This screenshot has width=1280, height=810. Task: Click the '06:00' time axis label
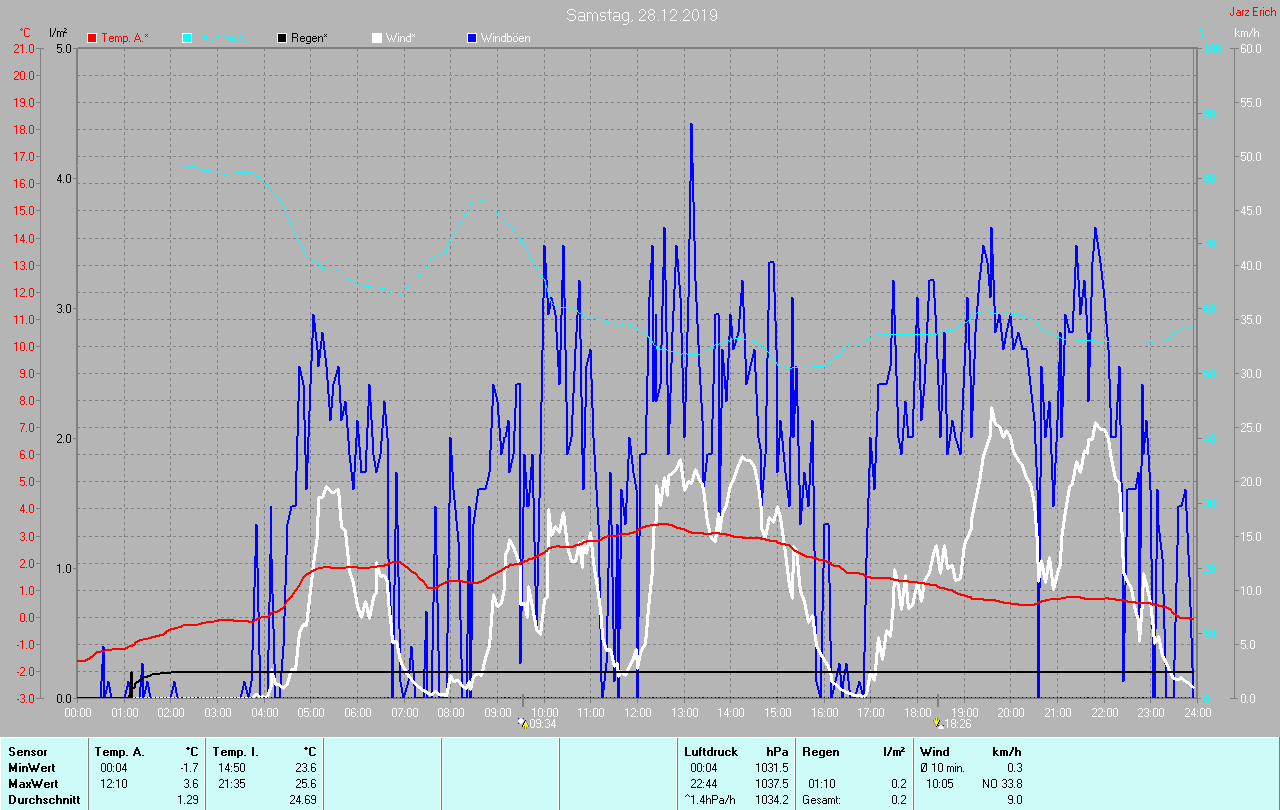(357, 713)
